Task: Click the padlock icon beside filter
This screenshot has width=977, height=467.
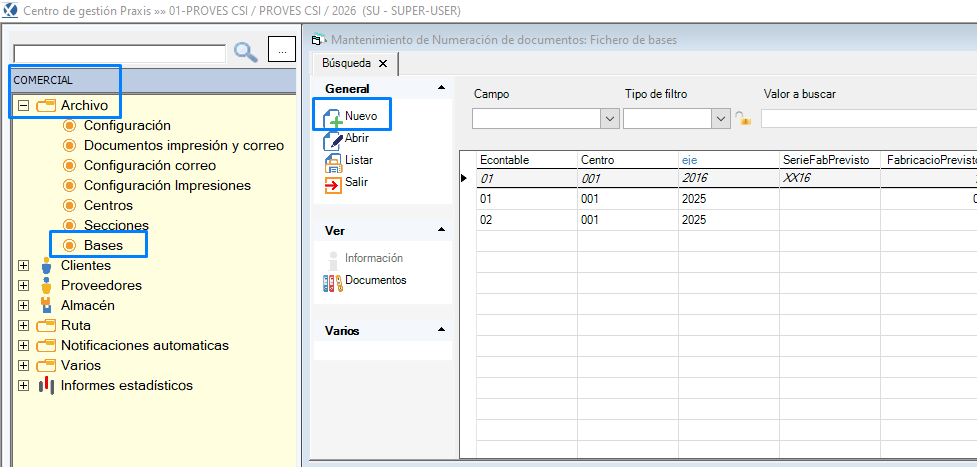Action: [743, 118]
